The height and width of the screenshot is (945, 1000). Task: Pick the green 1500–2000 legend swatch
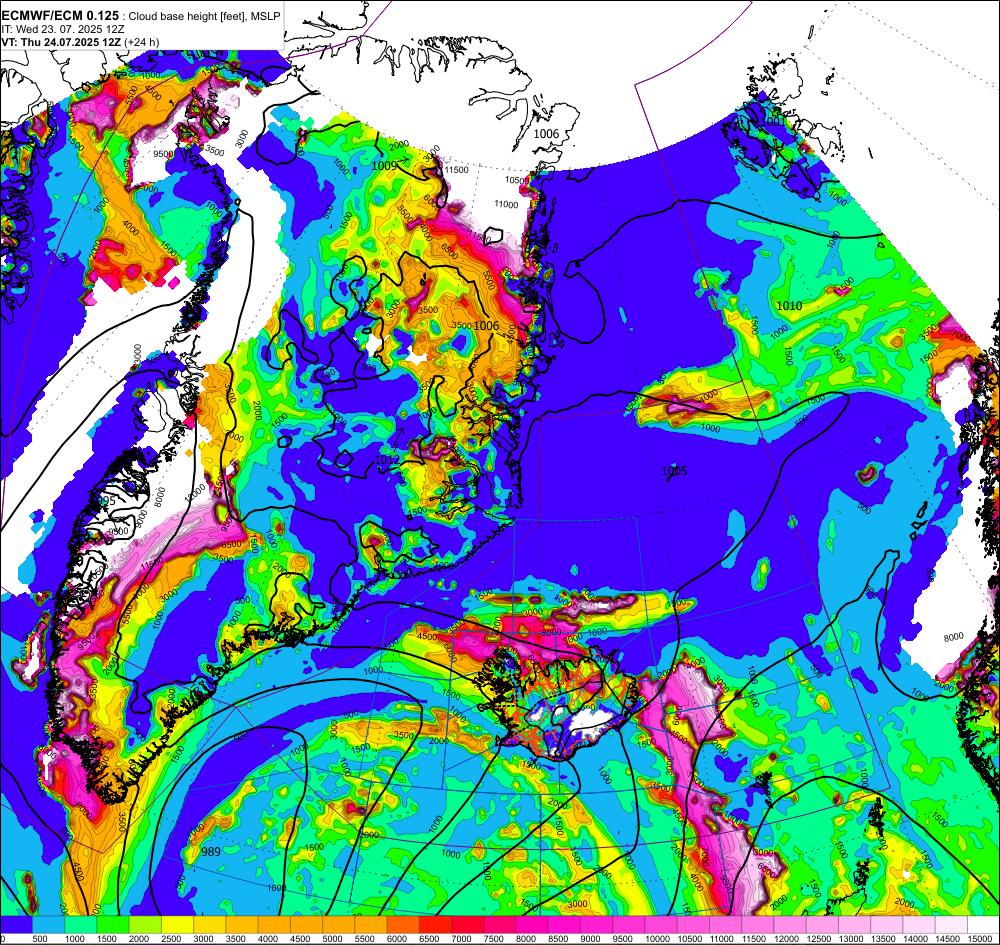[114, 925]
